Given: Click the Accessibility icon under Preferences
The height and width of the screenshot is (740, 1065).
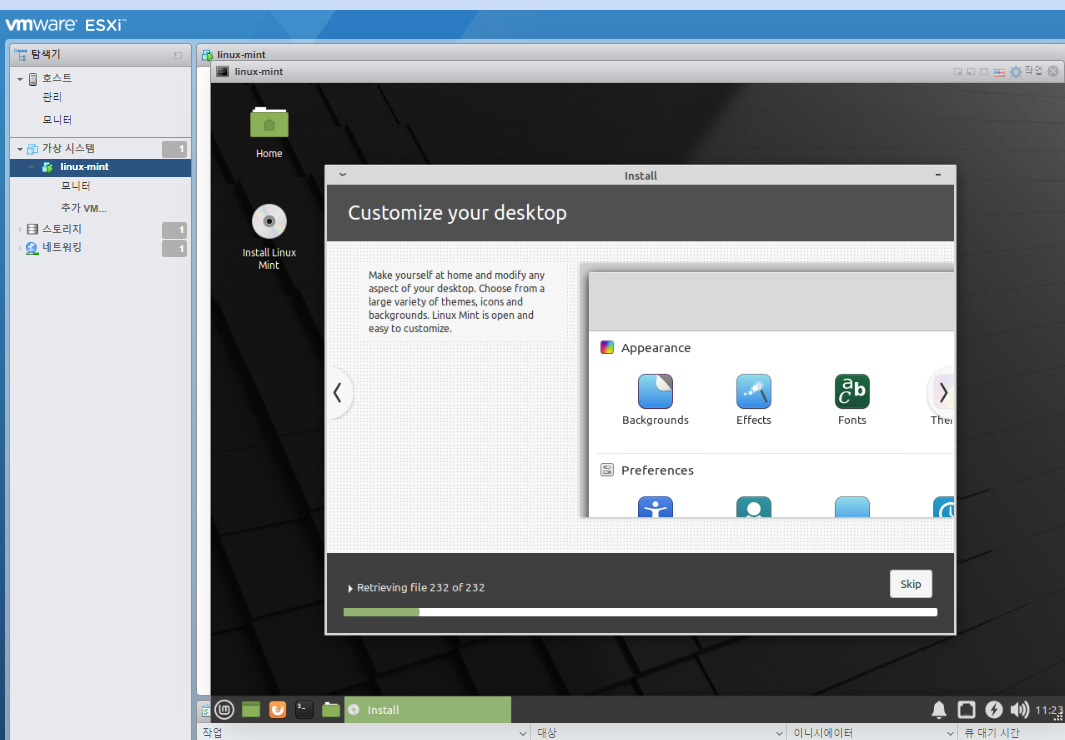Looking at the screenshot, I should [655, 506].
